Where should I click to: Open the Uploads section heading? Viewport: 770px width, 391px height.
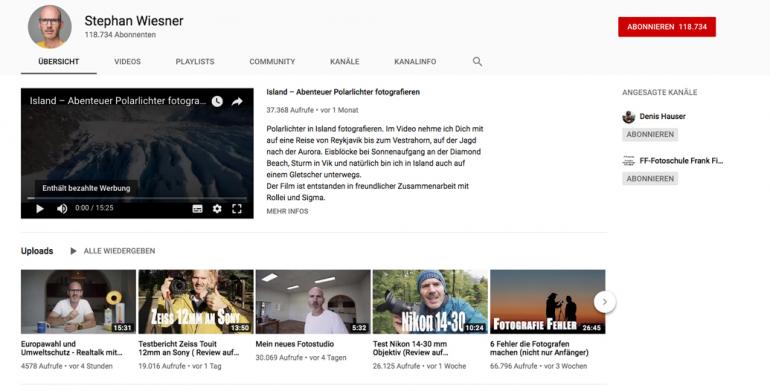pyautogui.click(x=37, y=251)
